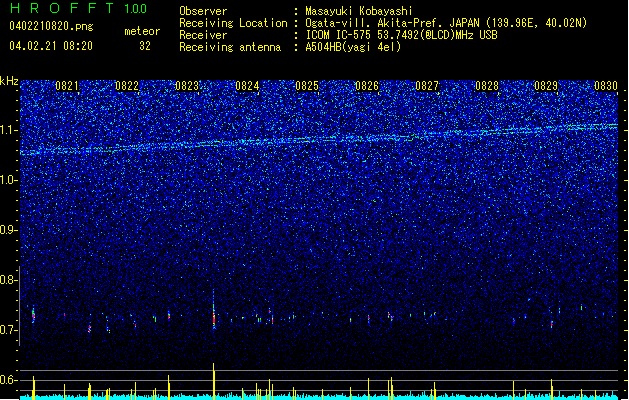Screen dimensions: 629x400
Task: Click the Receiving antenna field label
Action: pyautogui.click(x=230, y=47)
